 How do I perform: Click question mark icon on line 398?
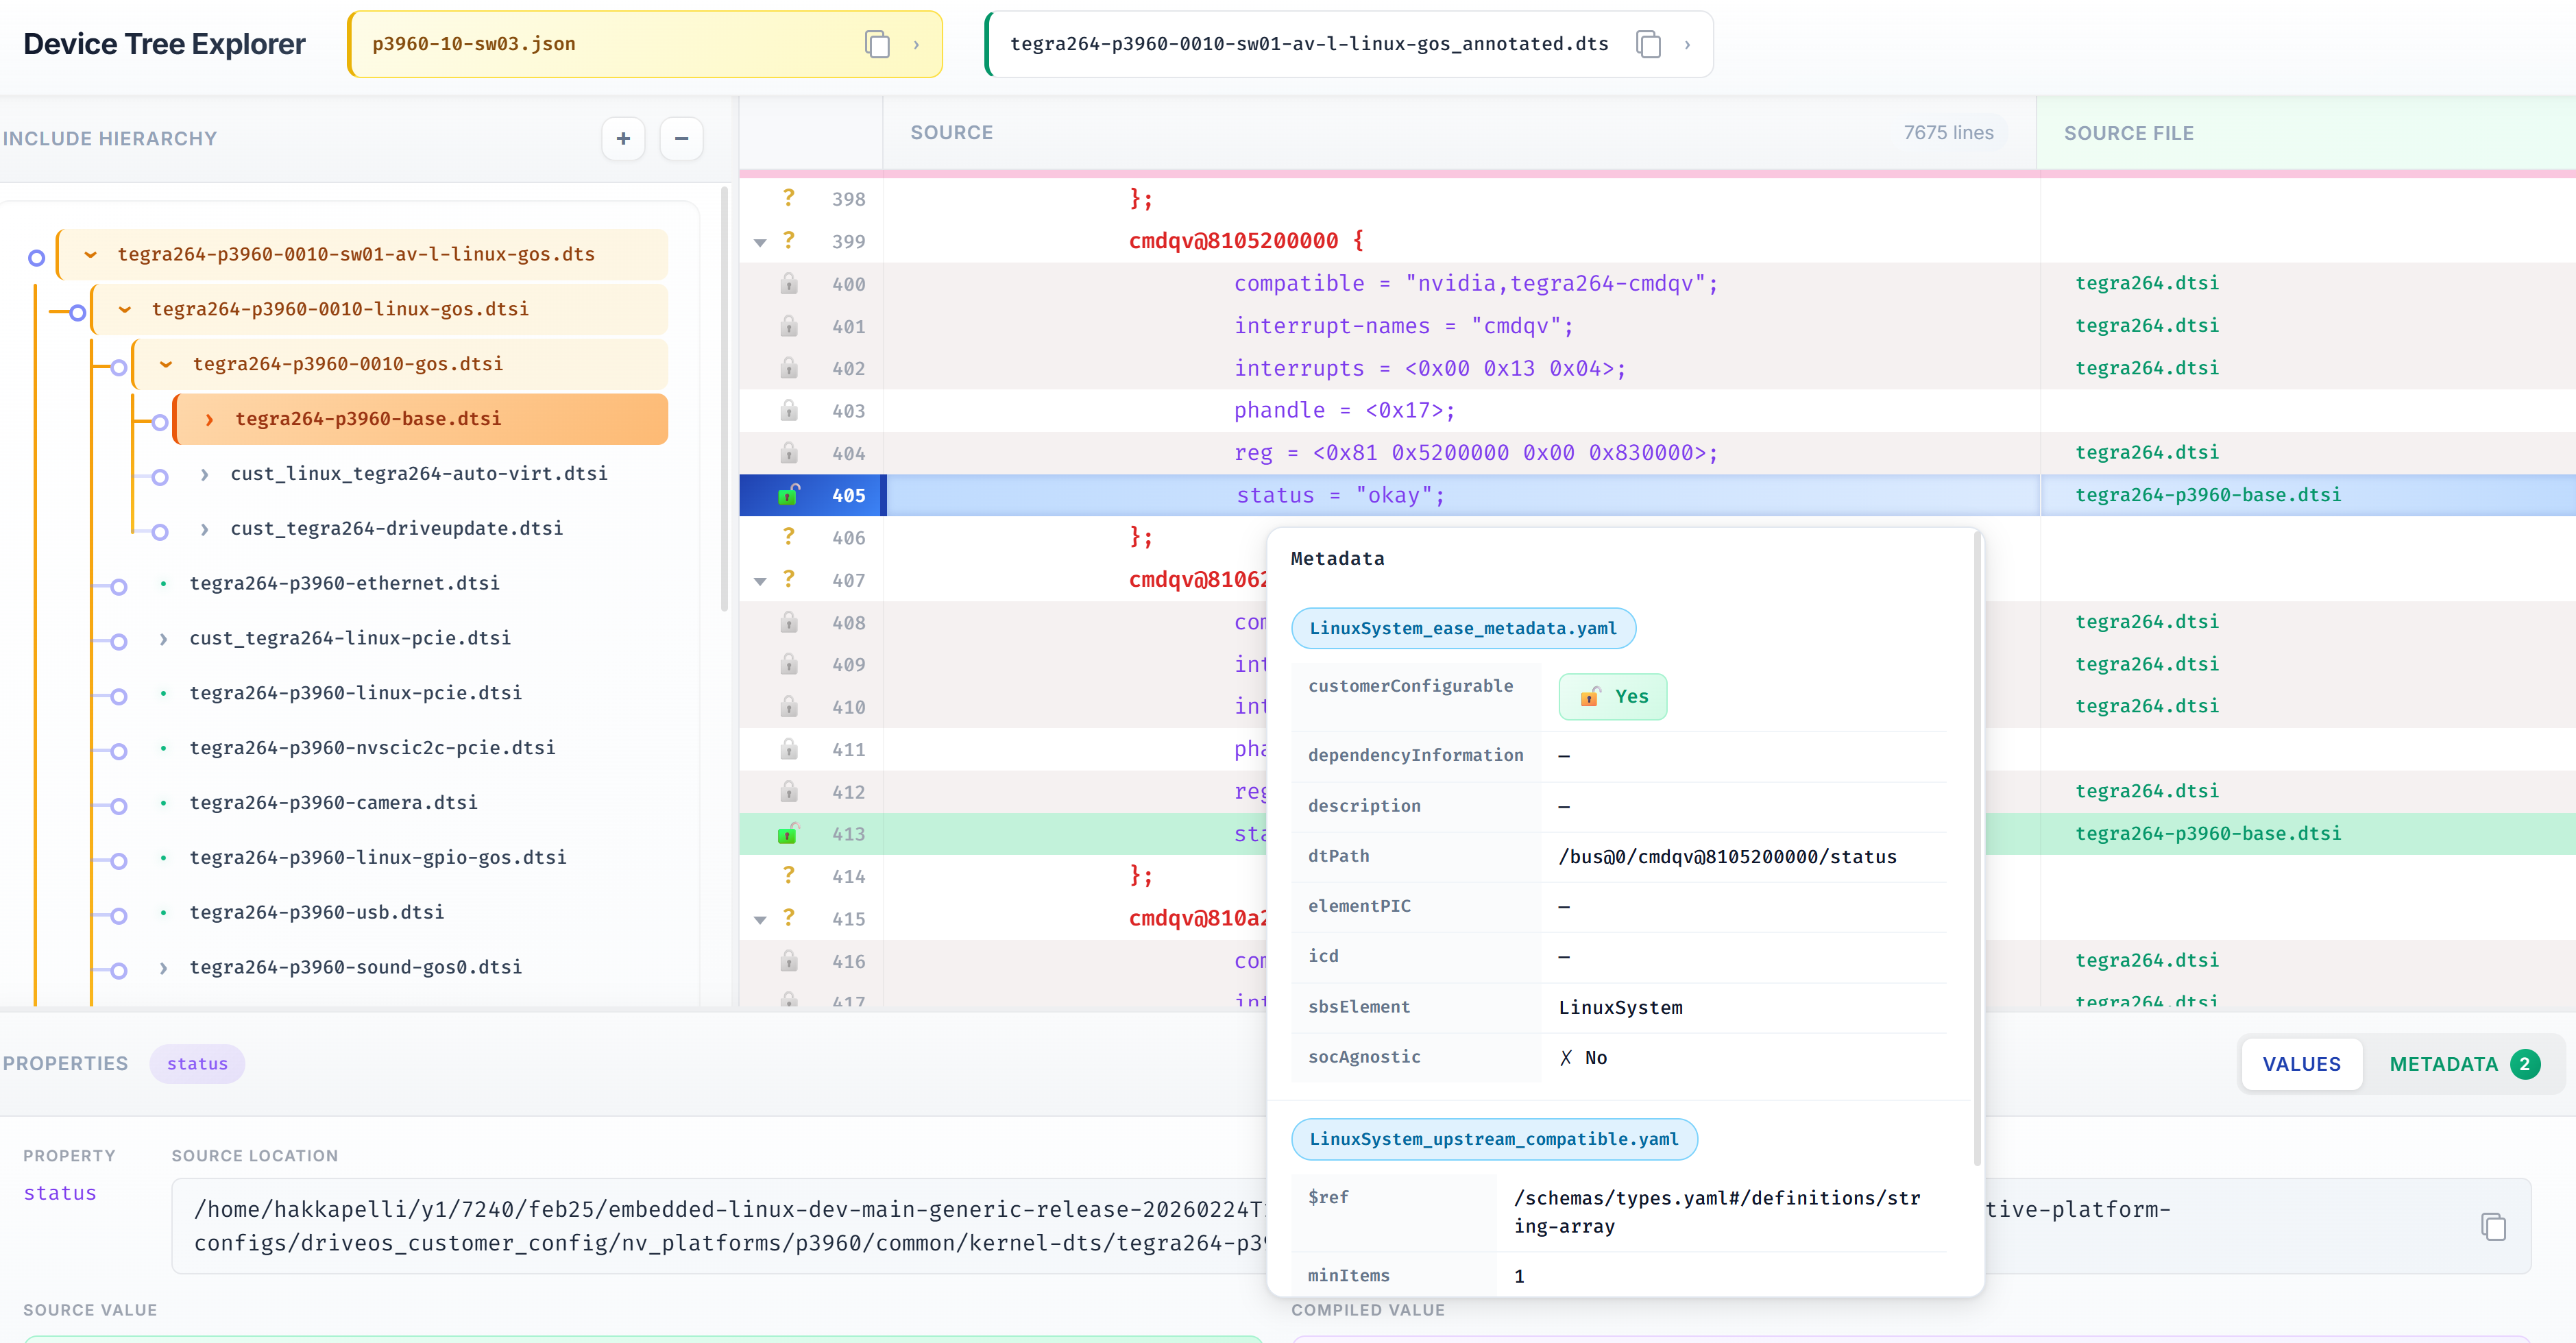[x=789, y=198]
